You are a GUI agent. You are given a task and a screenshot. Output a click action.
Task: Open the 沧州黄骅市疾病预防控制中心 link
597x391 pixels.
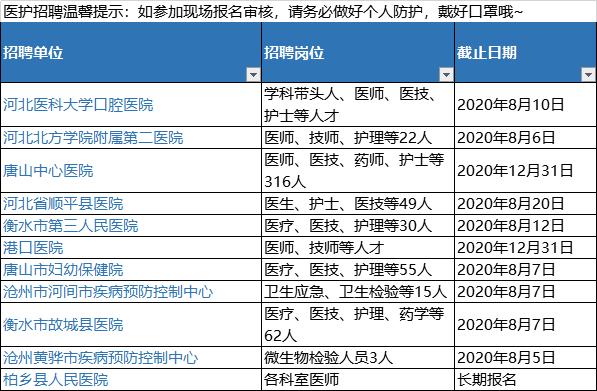point(101,357)
